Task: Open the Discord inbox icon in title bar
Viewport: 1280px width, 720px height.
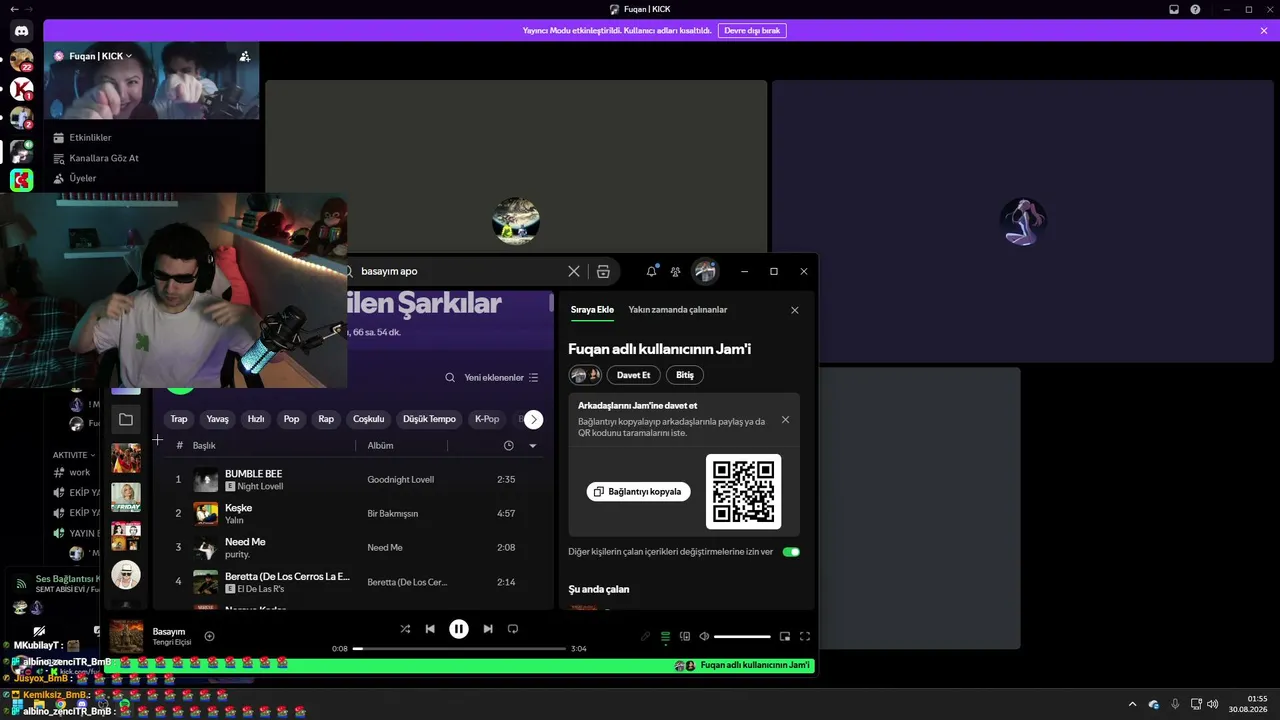Action: pos(1174,9)
